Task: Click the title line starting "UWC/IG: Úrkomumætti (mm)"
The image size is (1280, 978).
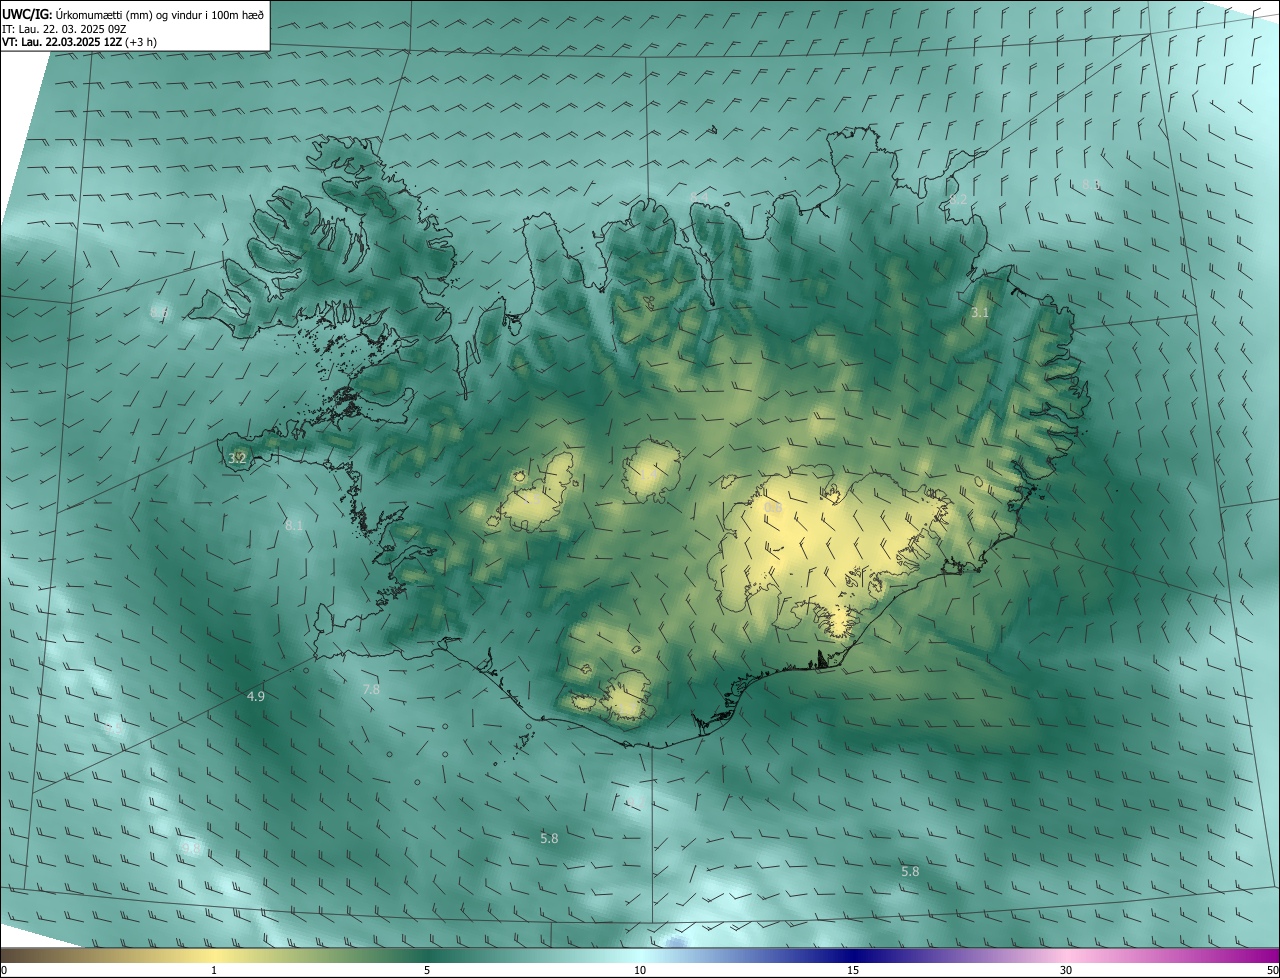Action: pyautogui.click(x=131, y=14)
